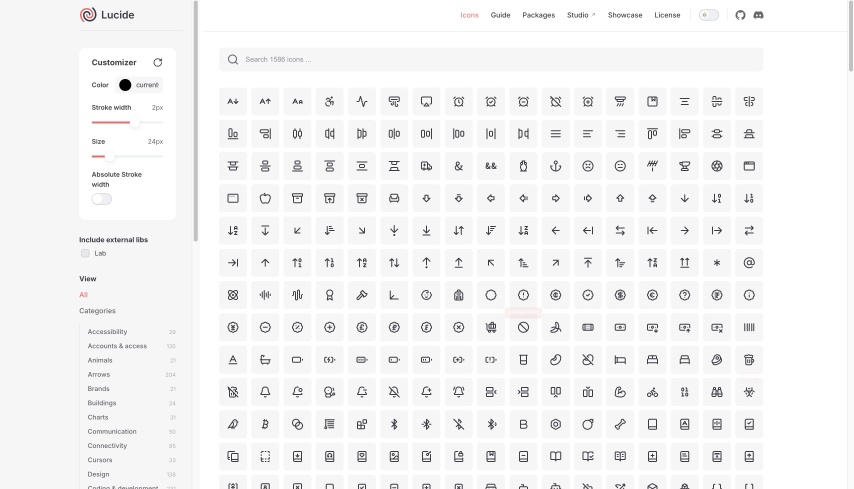Check the Lab external library box

tap(86, 253)
